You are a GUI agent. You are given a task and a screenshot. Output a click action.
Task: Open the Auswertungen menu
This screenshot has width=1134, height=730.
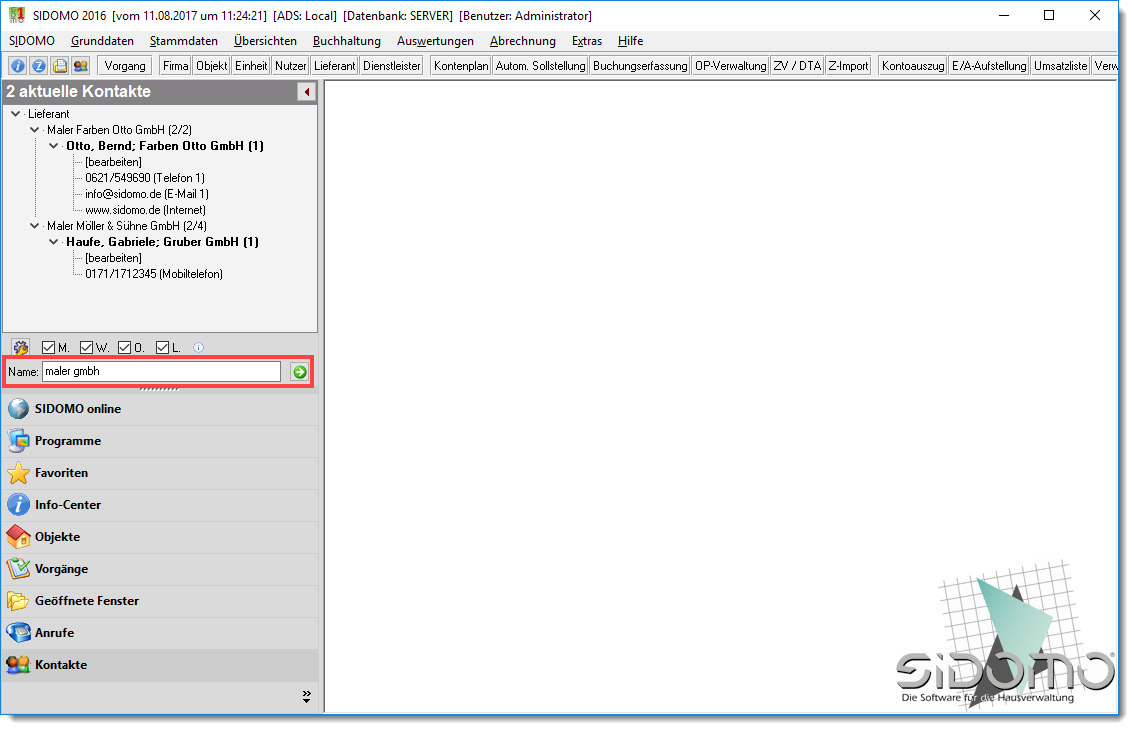pyautogui.click(x=435, y=41)
